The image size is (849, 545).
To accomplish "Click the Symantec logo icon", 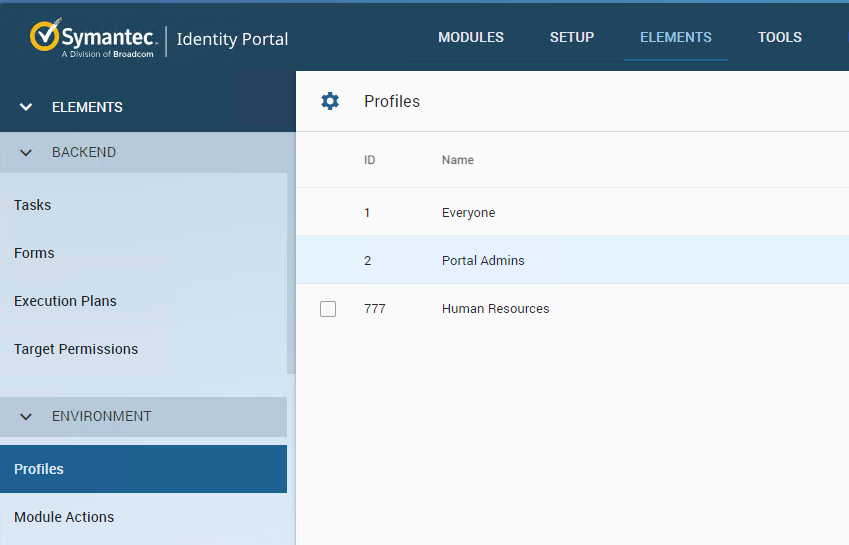I will point(45,37).
